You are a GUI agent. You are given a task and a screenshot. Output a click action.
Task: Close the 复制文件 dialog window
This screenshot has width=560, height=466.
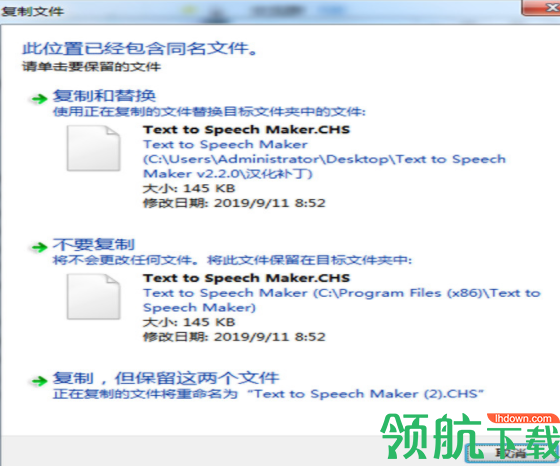pyautogui.click(x=542, y=7)
